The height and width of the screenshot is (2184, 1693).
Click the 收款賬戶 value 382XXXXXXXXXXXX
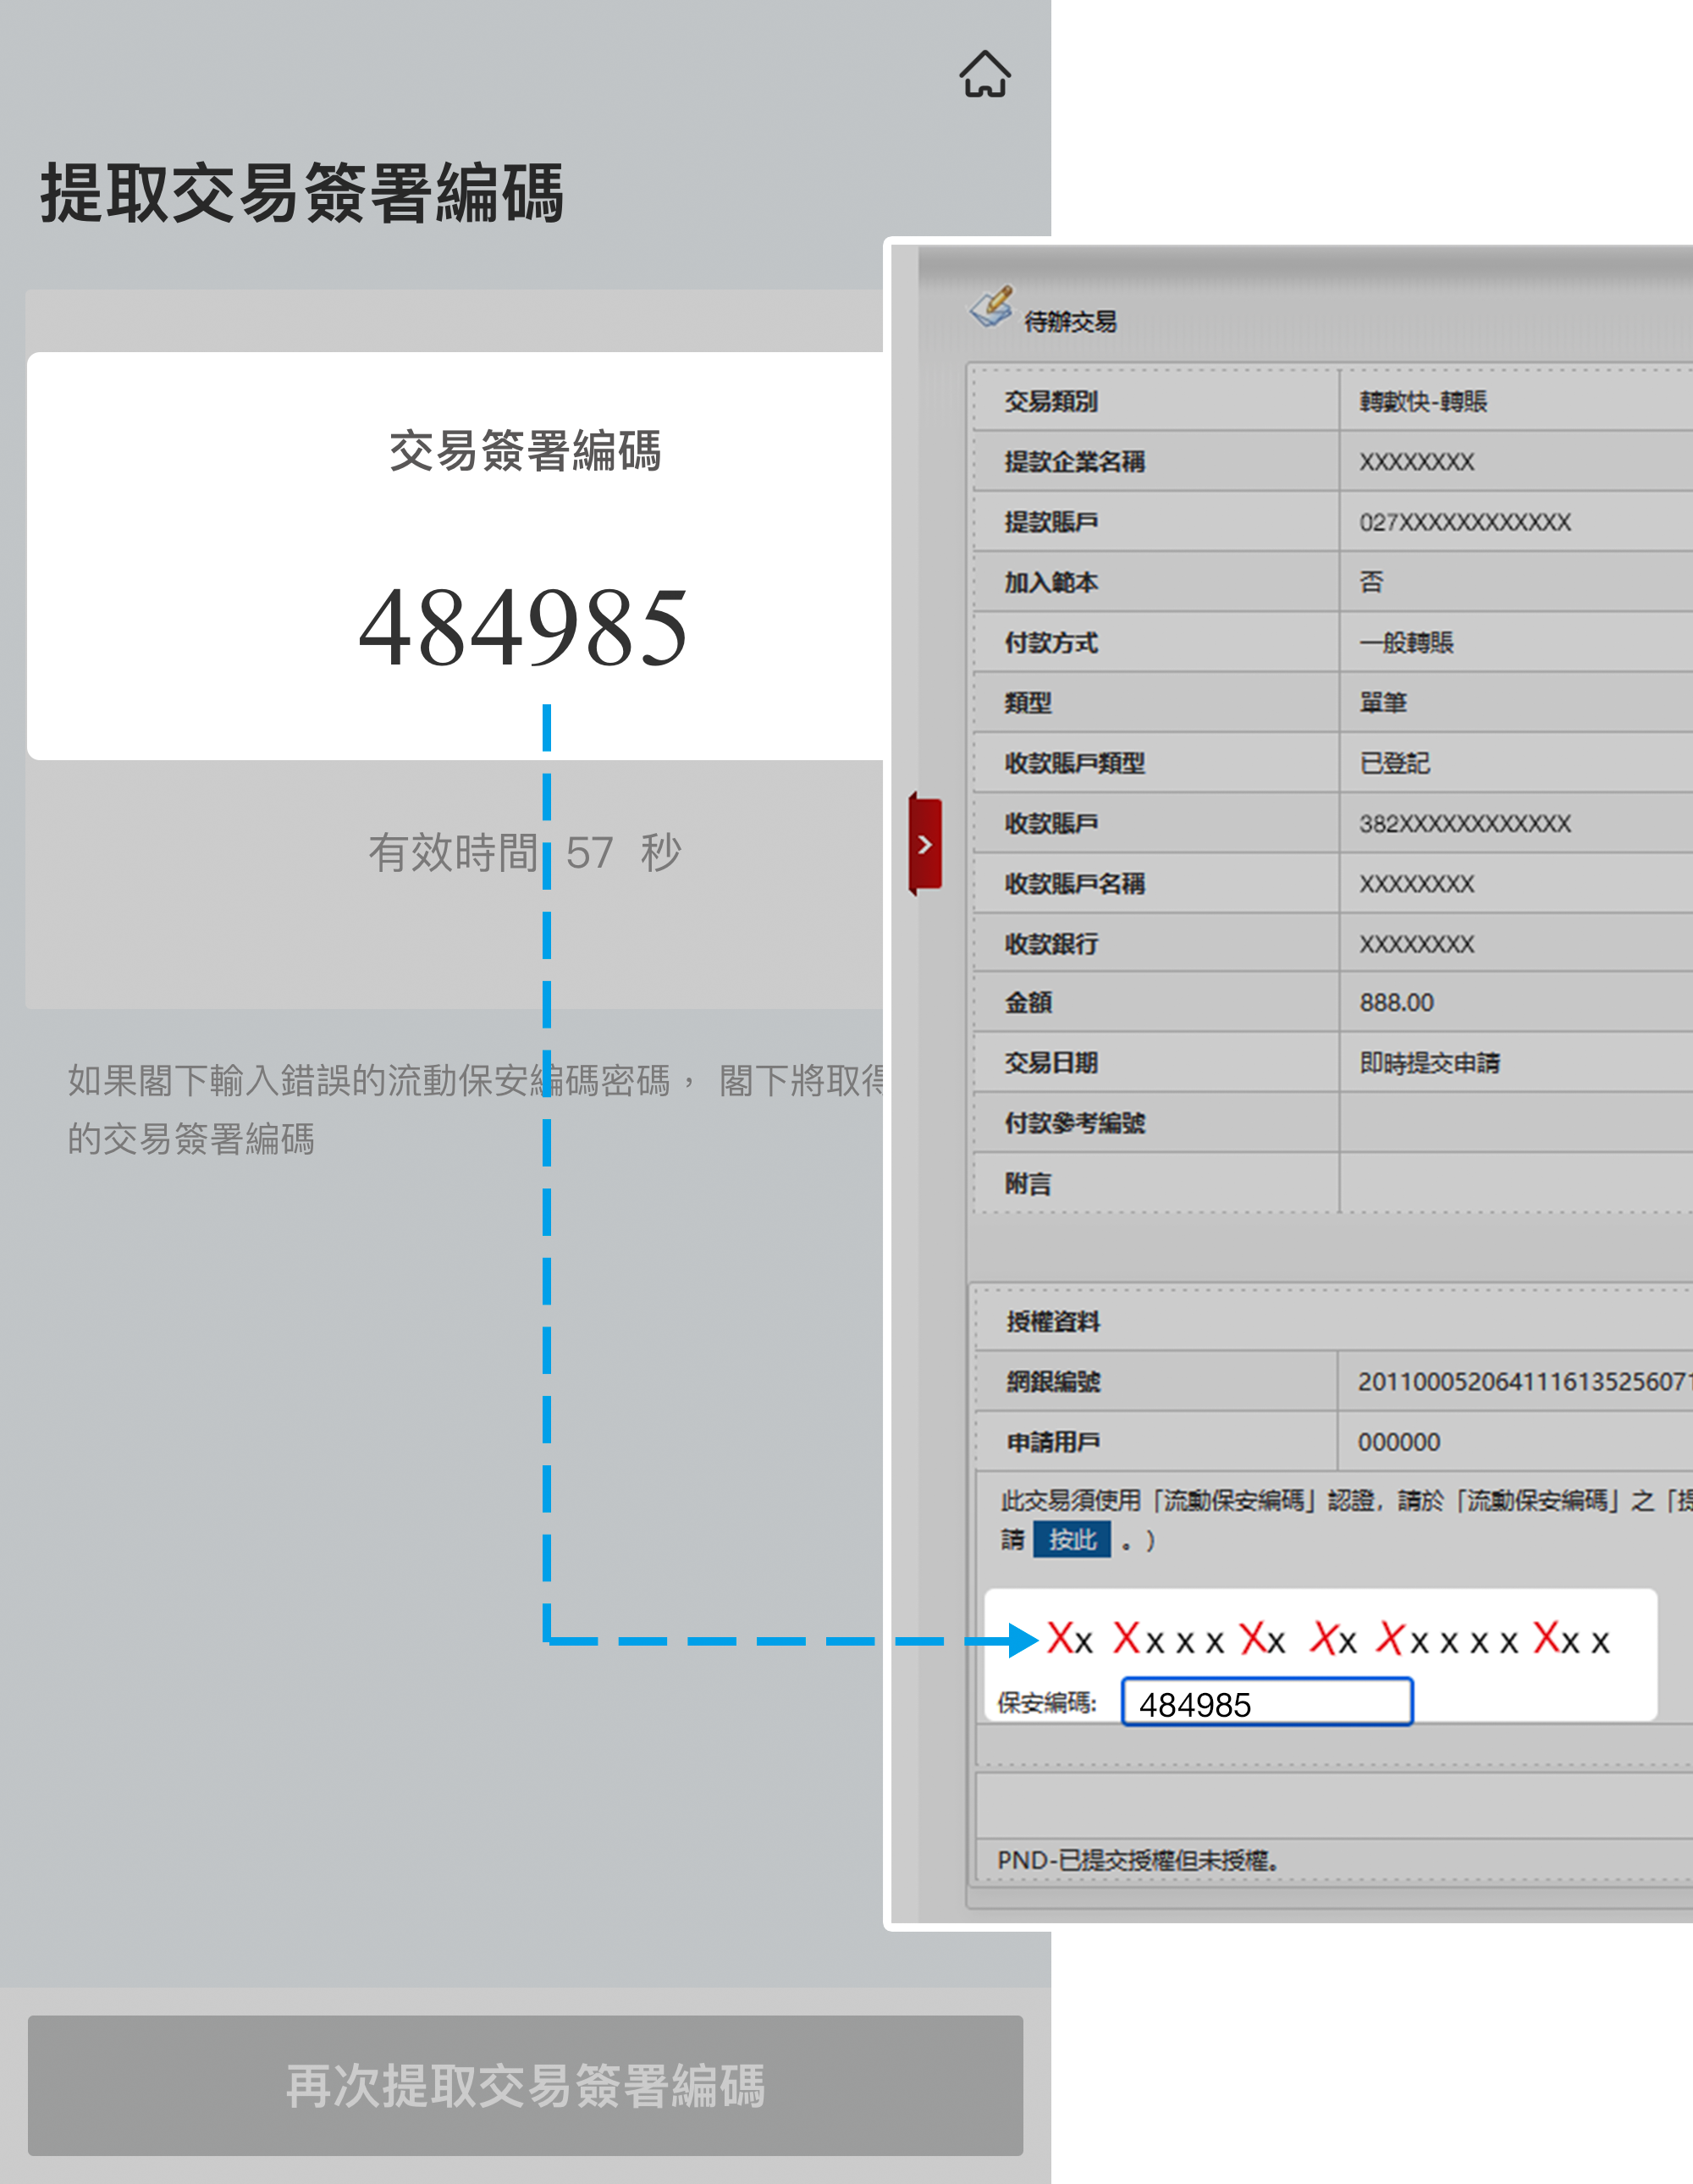tap(1464, 824)
